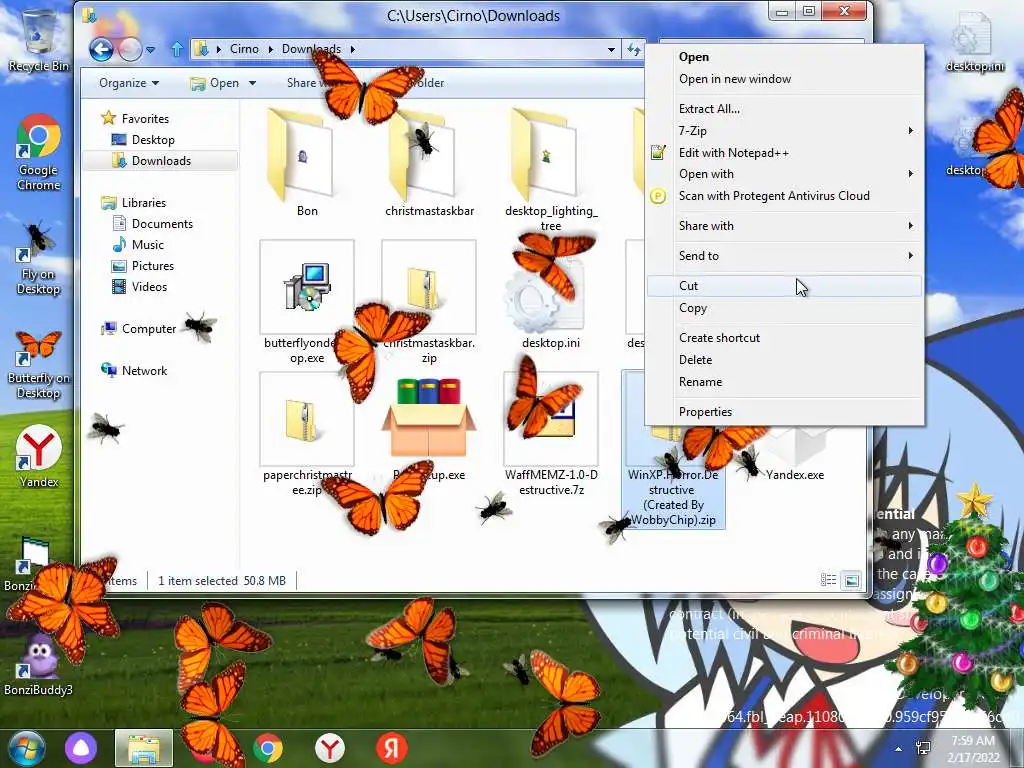Click the taskbar clock showing 7:59 AM

[973, 748]
